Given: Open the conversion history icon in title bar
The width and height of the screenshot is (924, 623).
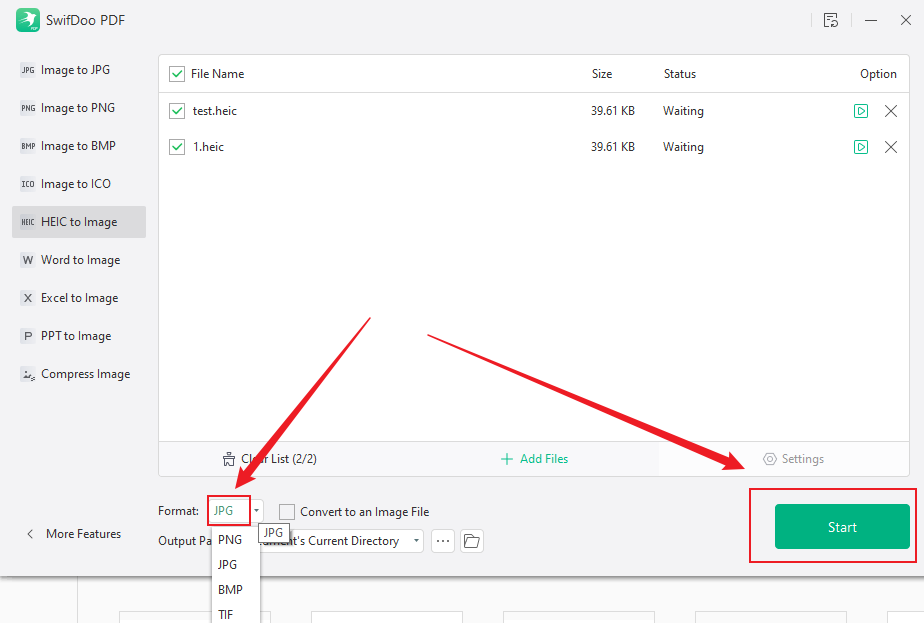Looking at the screenshot, I should click(x=831, y=20).
